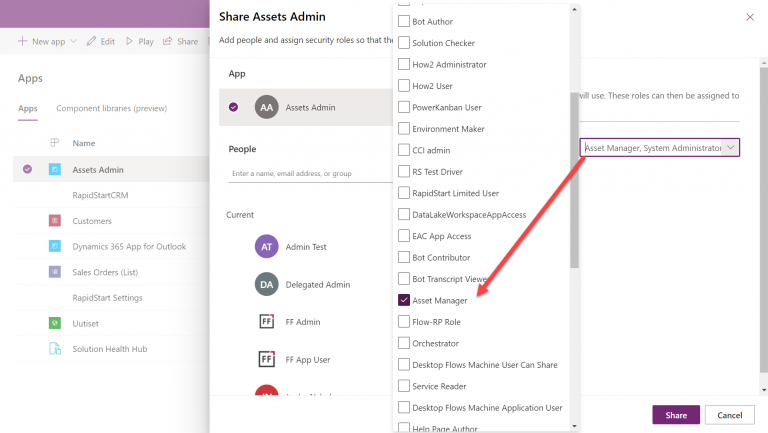The image size is (768, 433).
Task: Click the Solution Health Hub icon
Action: pos(54,349)
